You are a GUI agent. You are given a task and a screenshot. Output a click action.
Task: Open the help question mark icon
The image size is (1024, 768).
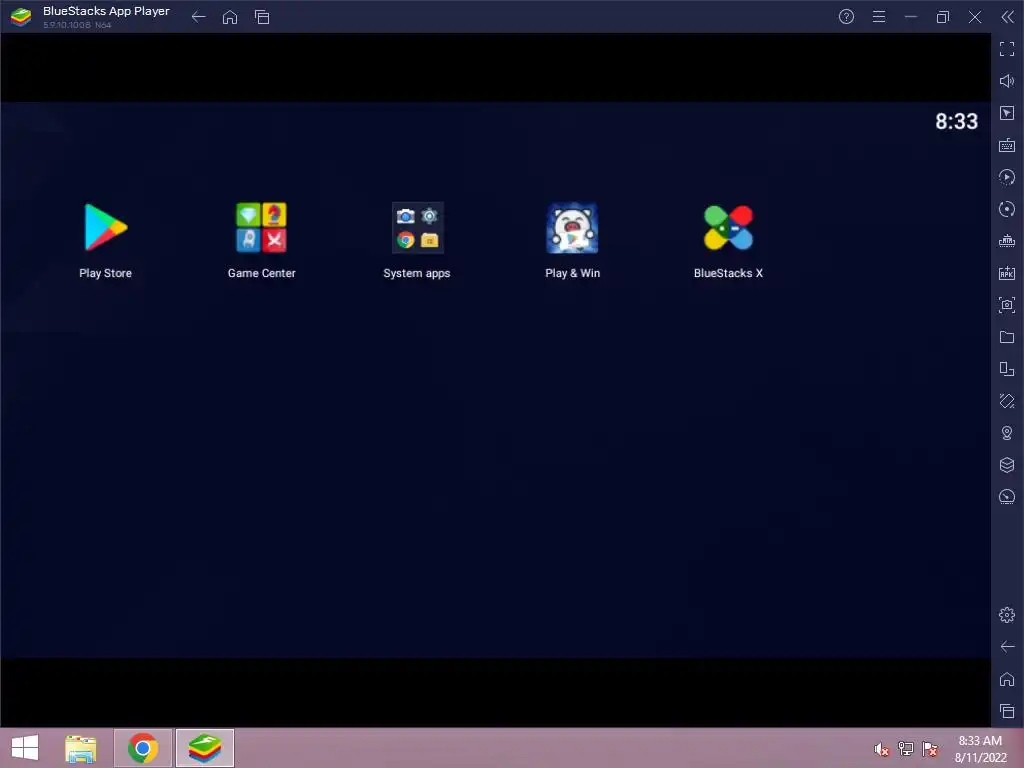[x=846, y=17]
